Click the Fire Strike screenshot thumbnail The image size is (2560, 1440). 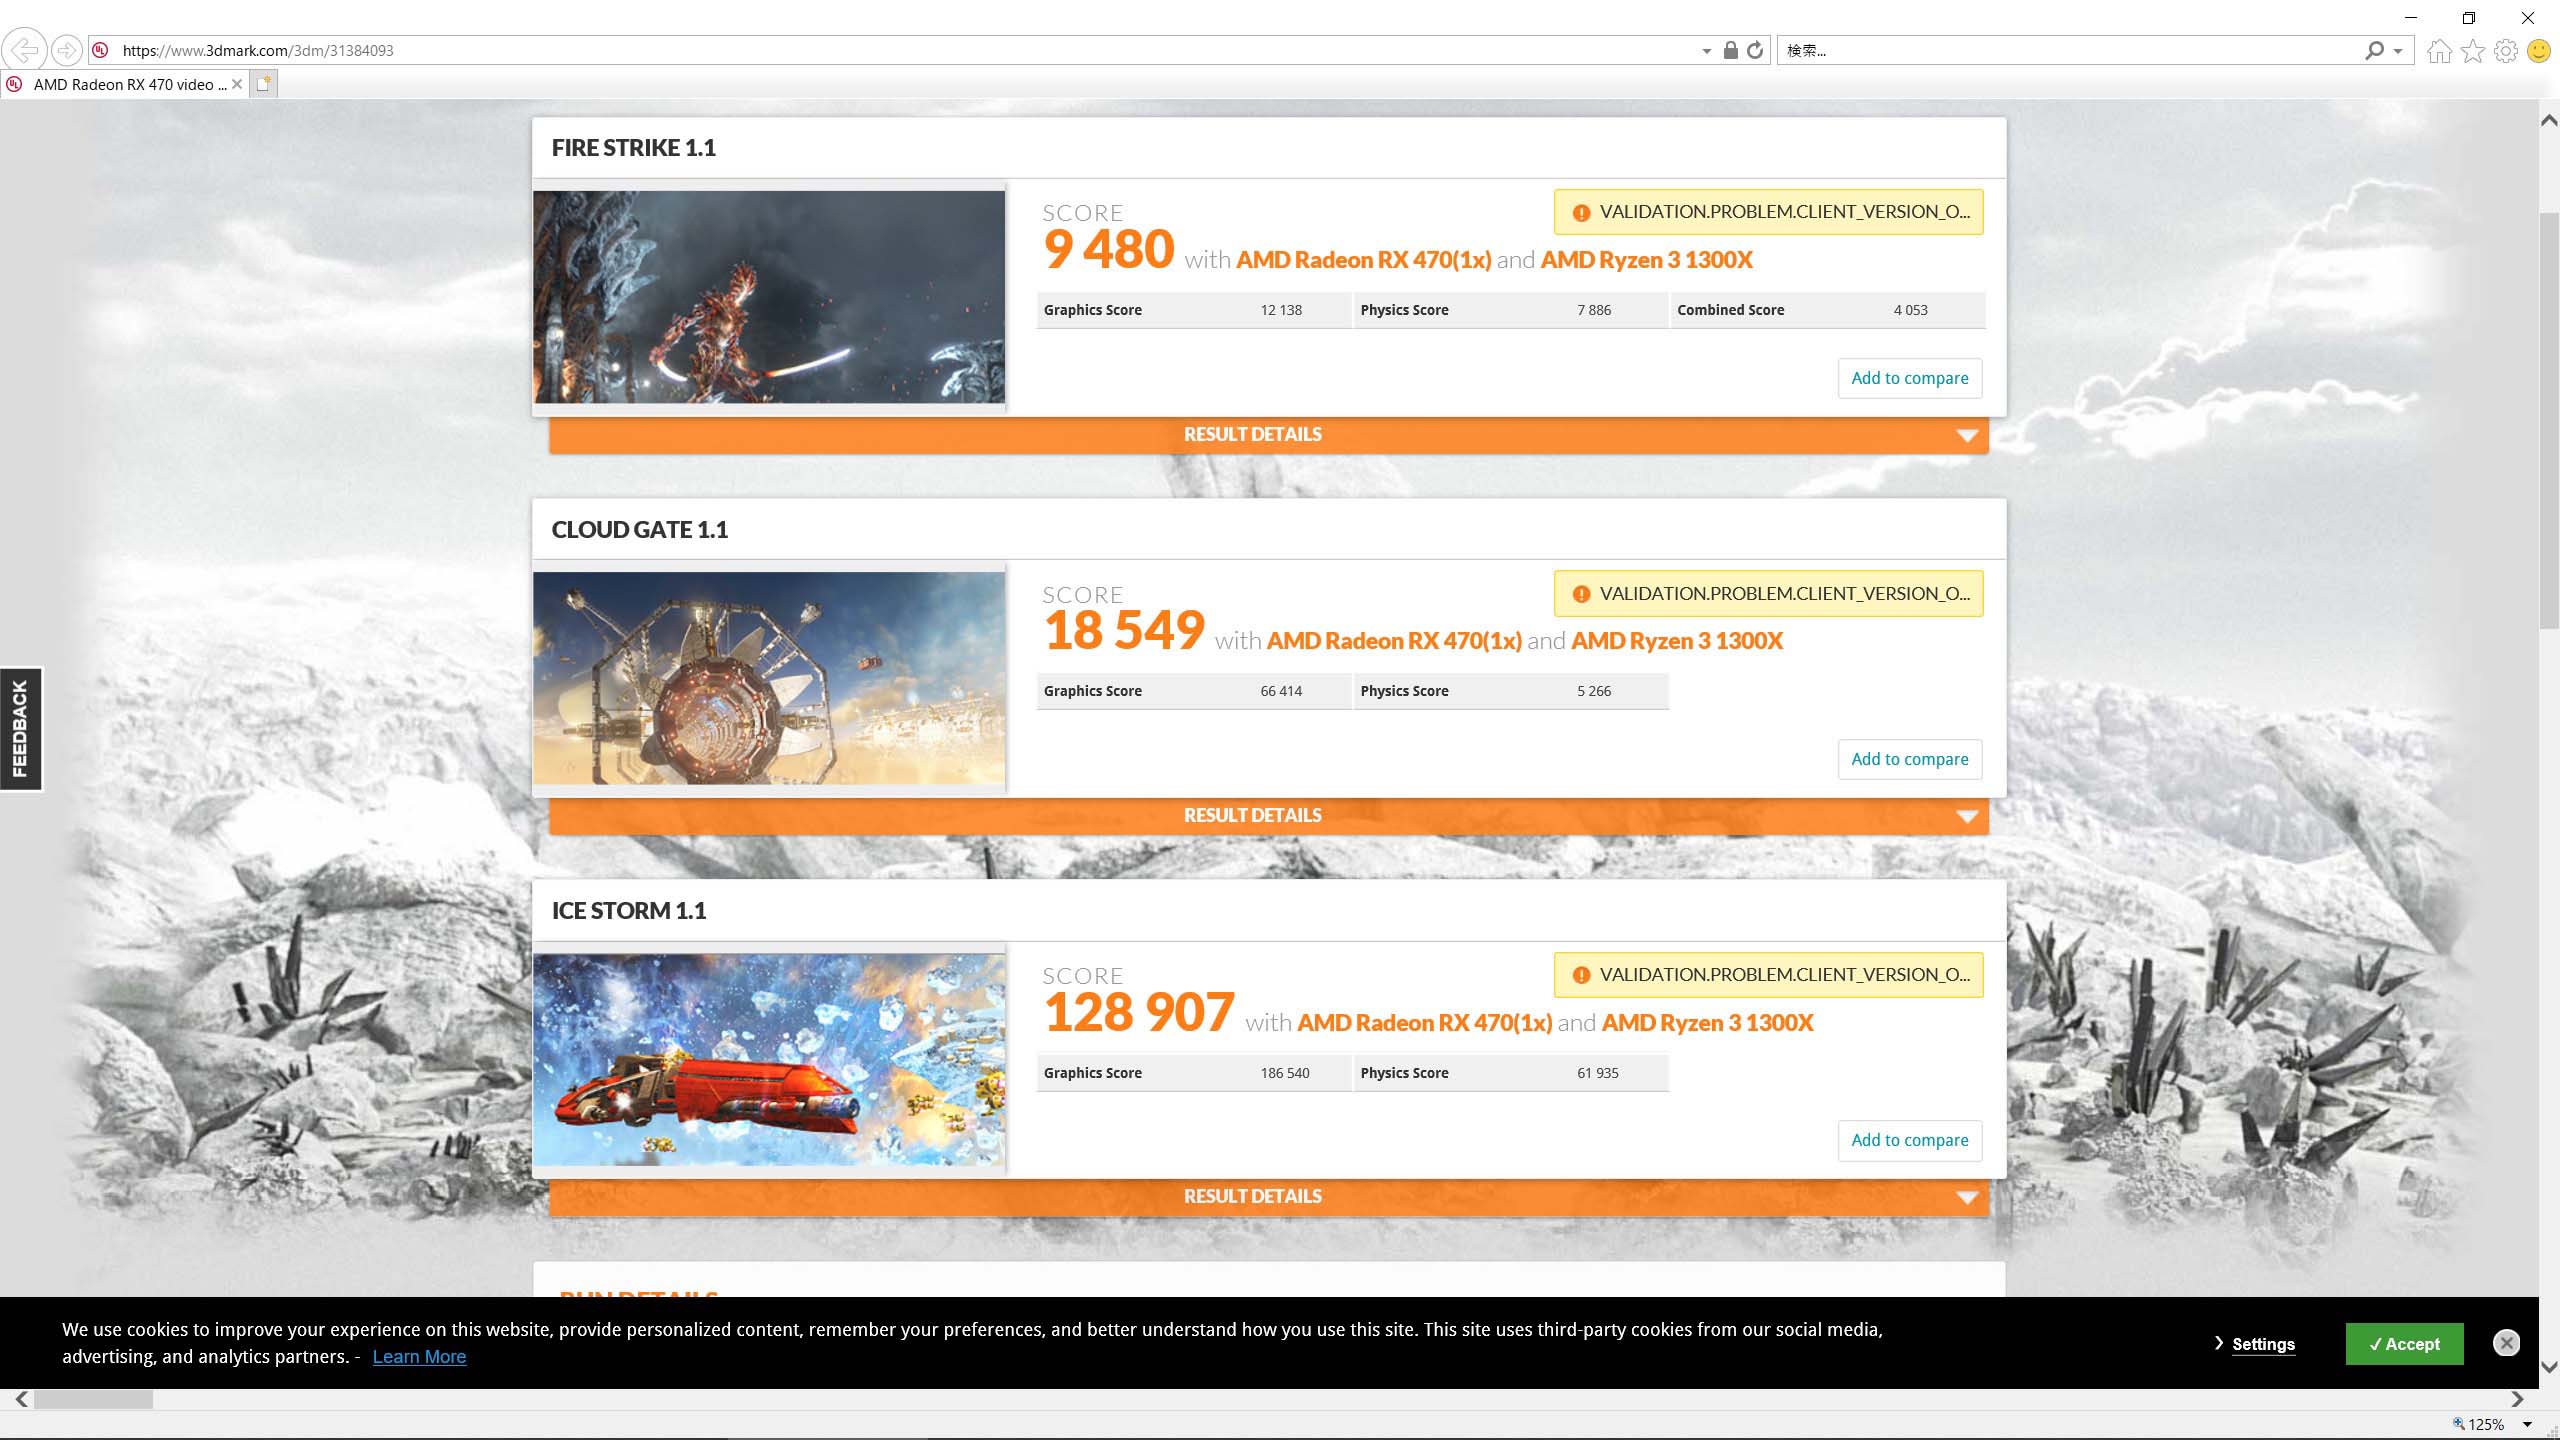tap(769, 297)
